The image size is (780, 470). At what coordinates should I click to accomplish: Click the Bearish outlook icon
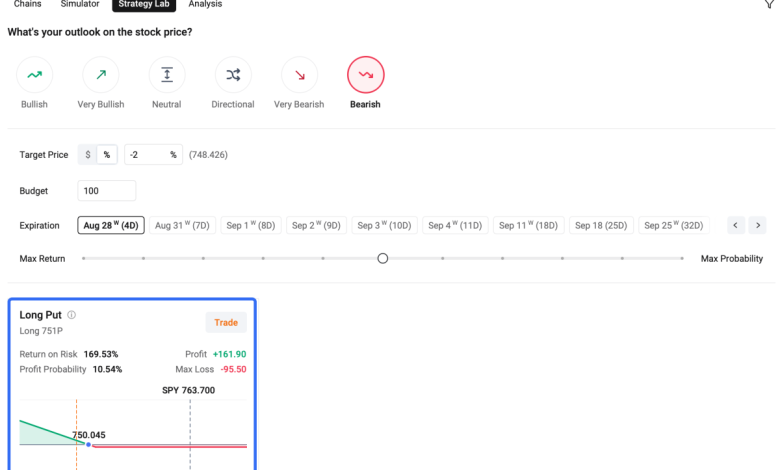(x=366, y=75)
